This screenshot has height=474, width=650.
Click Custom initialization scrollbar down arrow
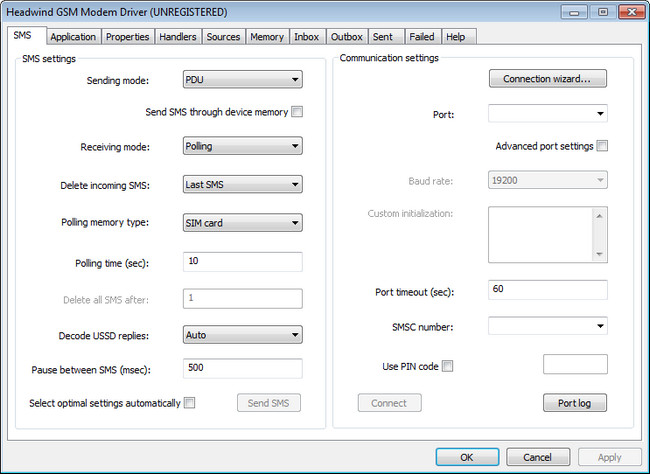[x=599, y=254]
